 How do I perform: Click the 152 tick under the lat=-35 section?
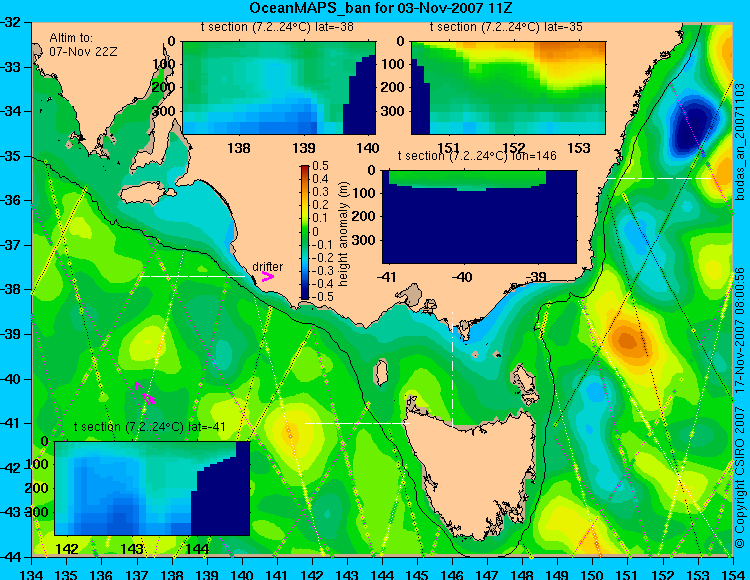(515, 148)
